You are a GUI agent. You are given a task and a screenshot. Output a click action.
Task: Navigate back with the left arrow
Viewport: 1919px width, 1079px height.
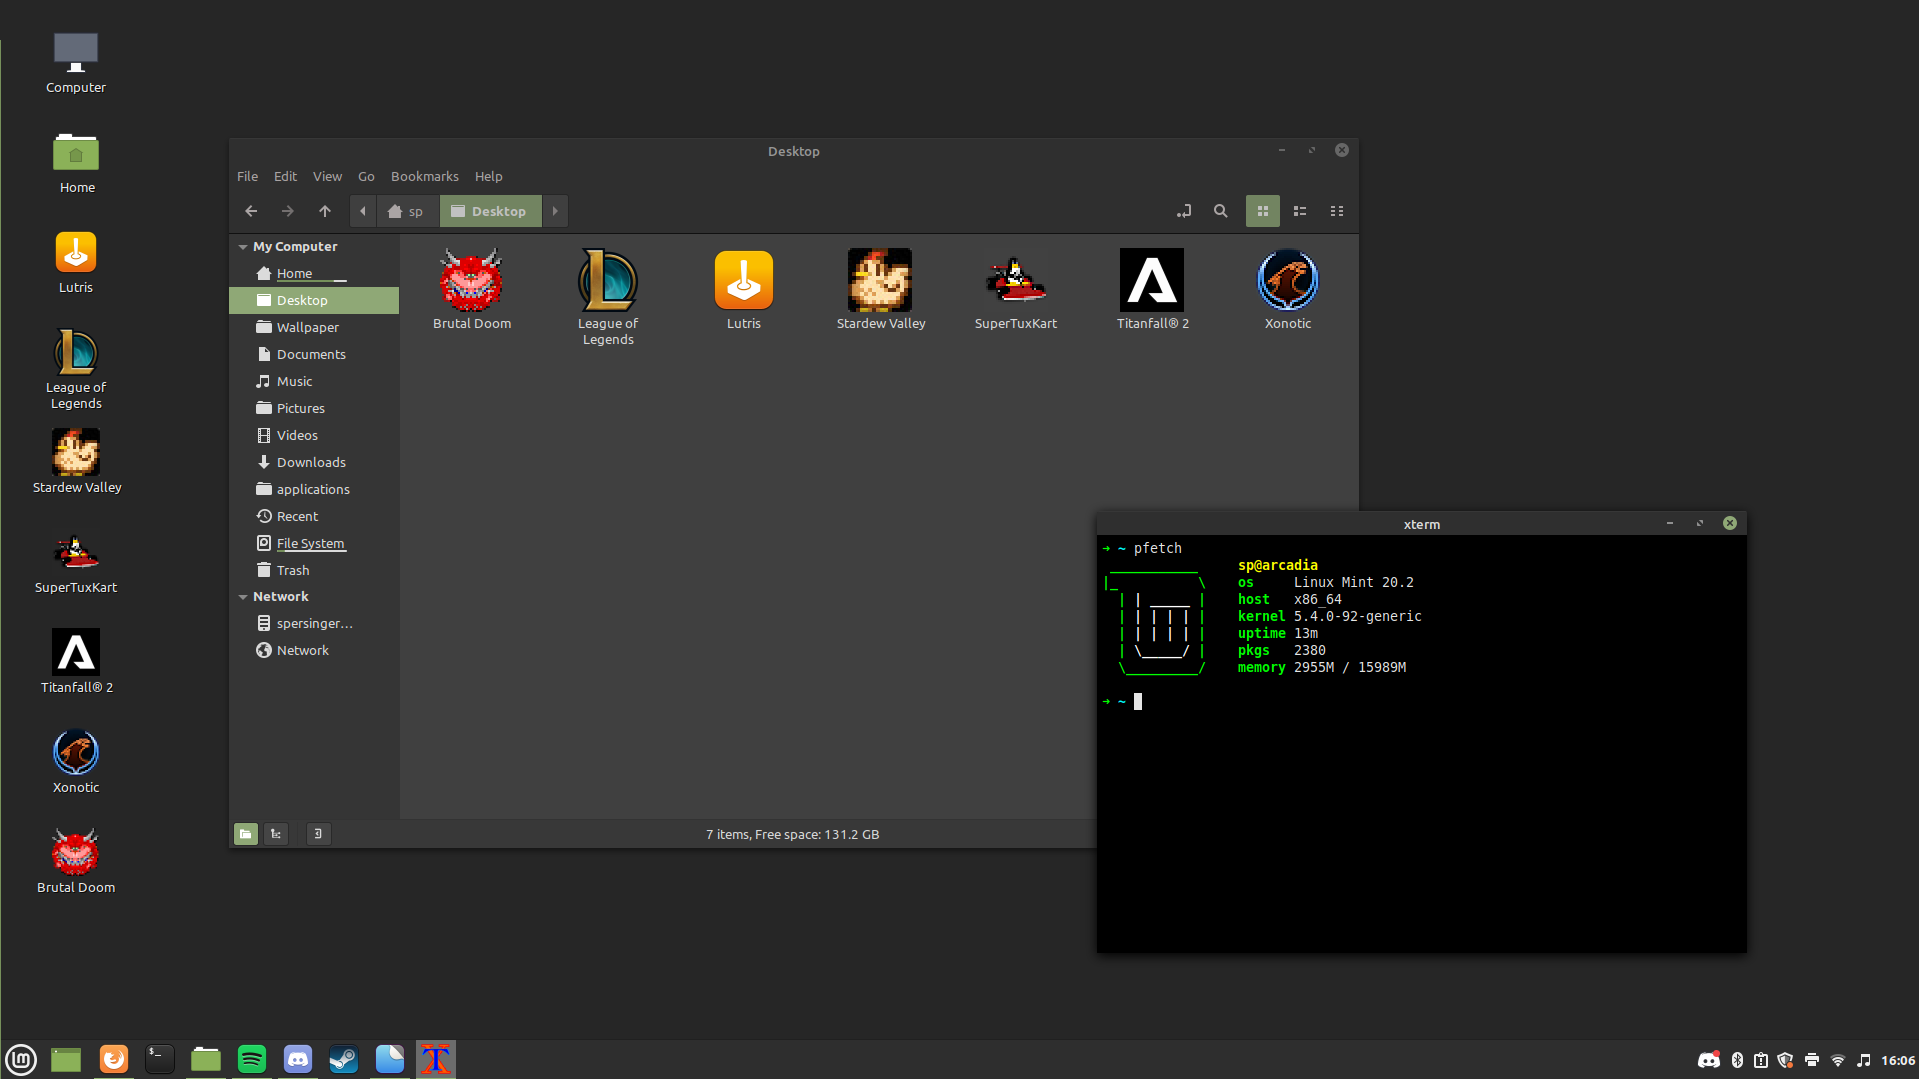[x=251, y=211]
